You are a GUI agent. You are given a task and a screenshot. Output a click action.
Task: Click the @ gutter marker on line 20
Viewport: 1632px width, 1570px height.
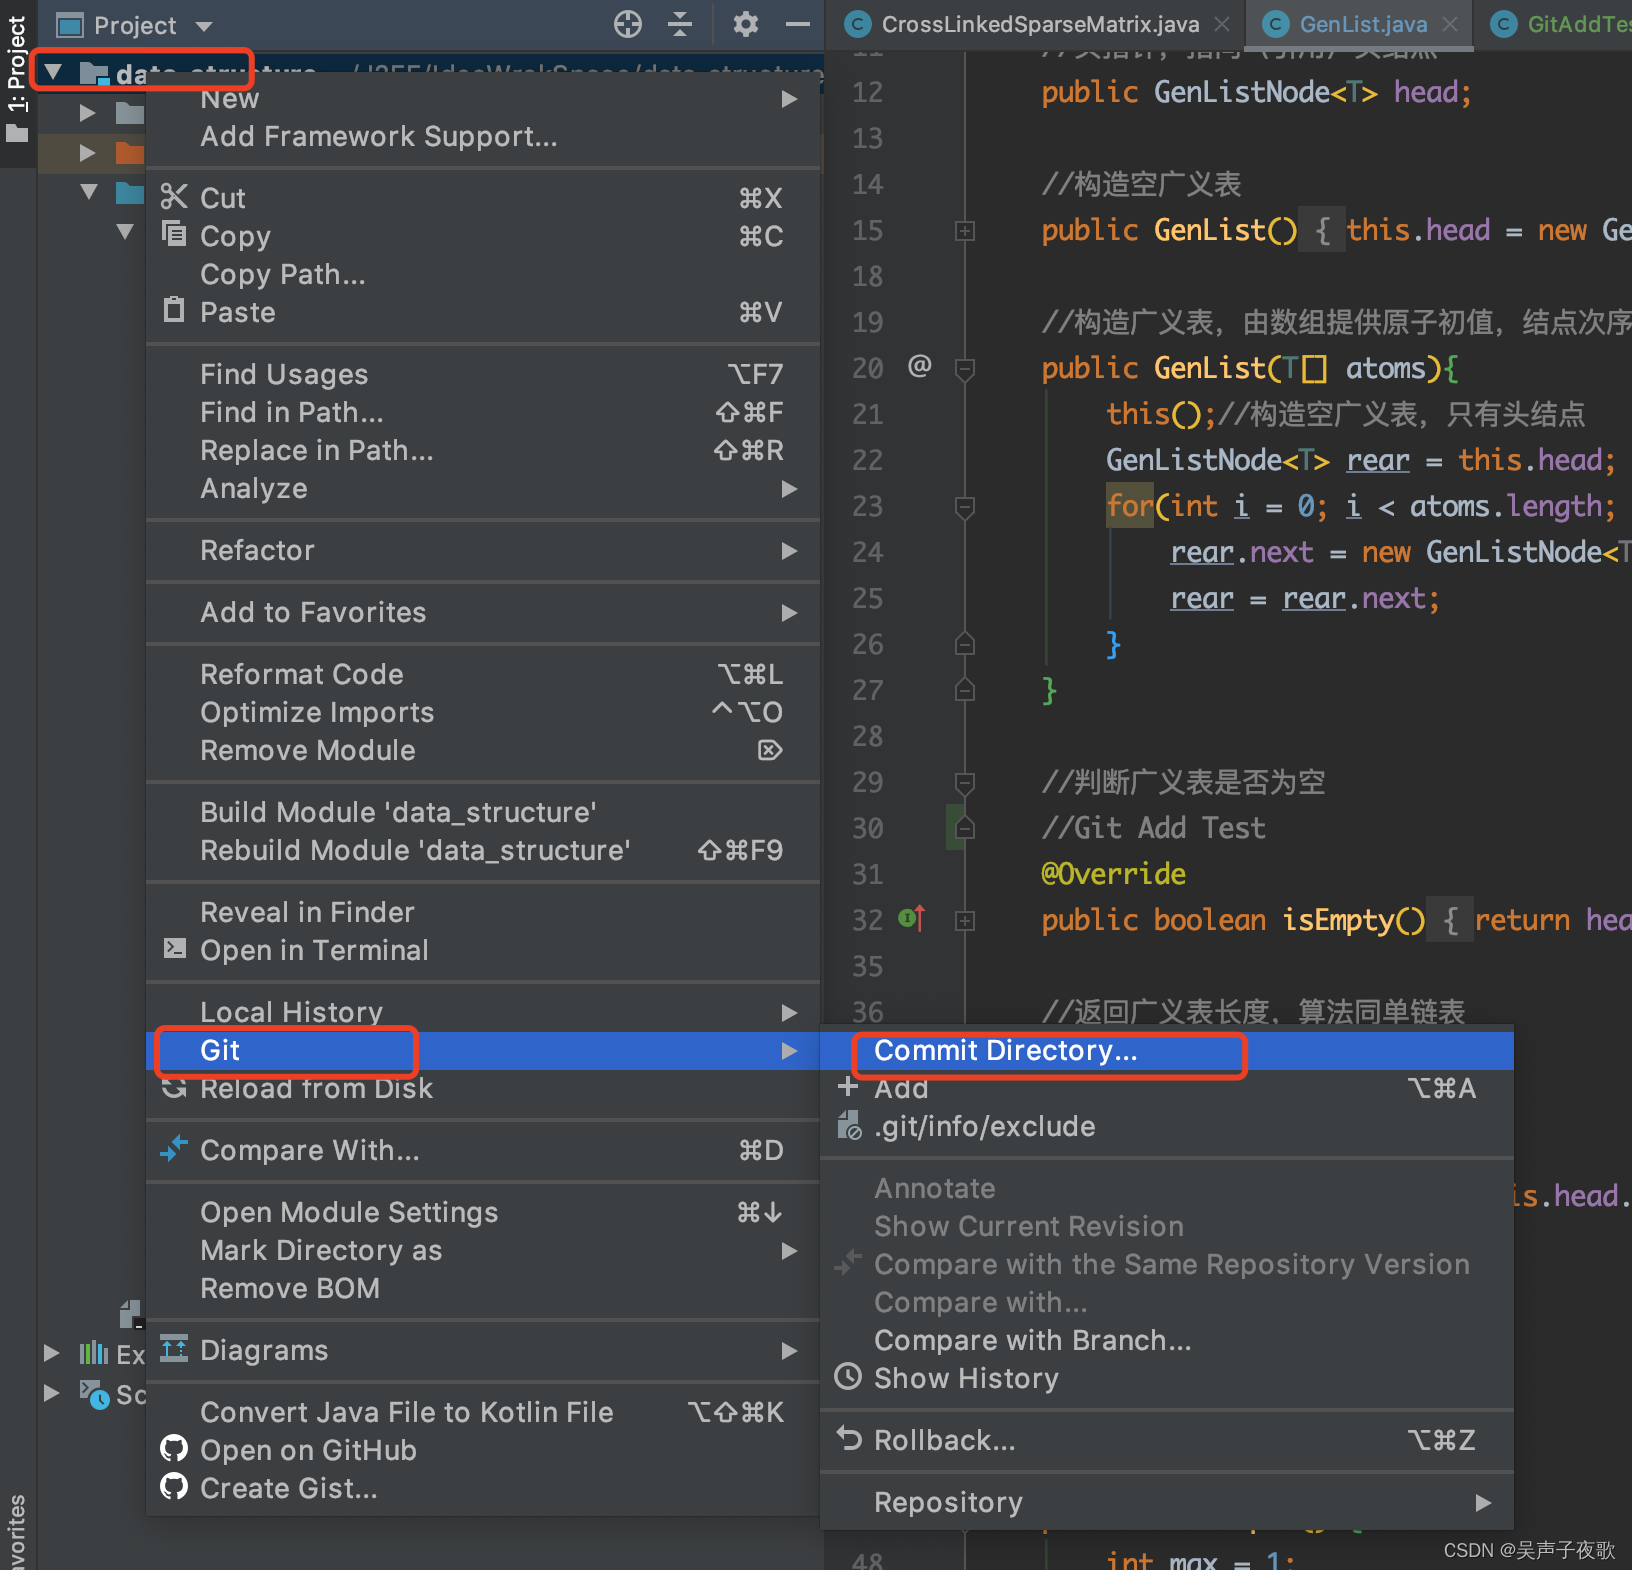(919, 366)
